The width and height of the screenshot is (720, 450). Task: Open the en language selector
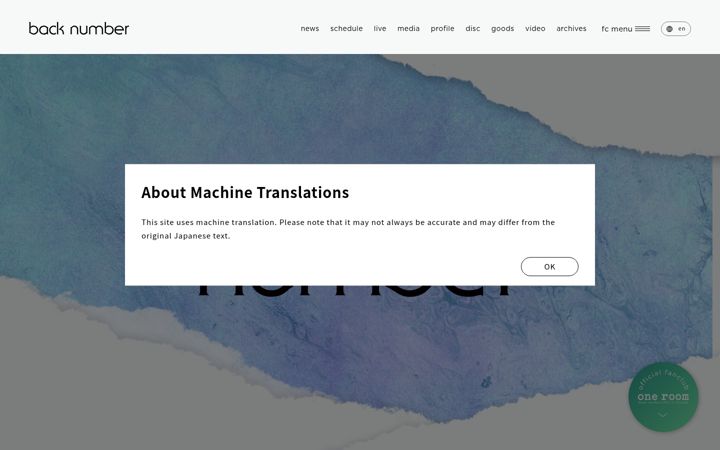click(675, 28)
